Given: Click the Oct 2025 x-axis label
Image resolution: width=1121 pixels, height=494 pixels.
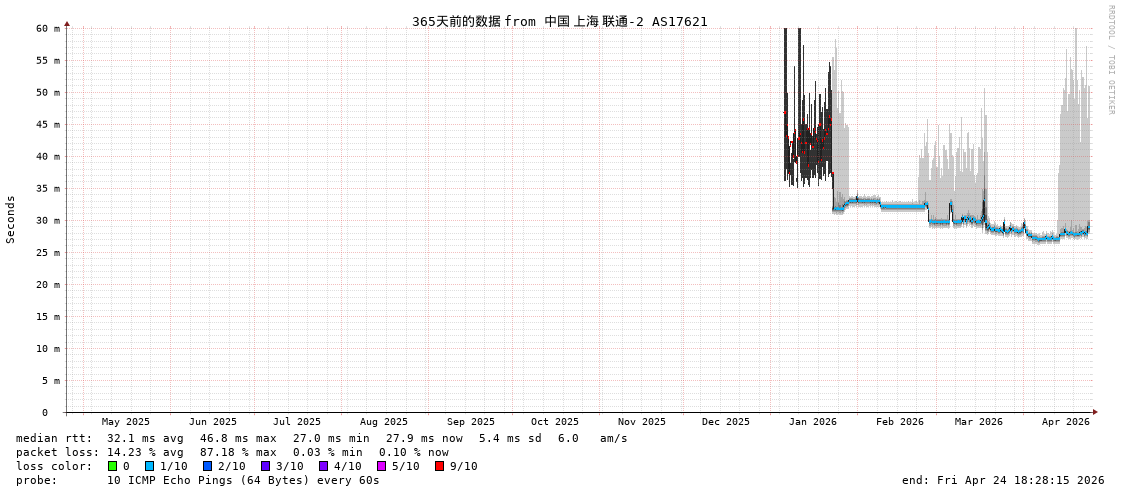Looking at the screenshot, I should pos(554,422).
